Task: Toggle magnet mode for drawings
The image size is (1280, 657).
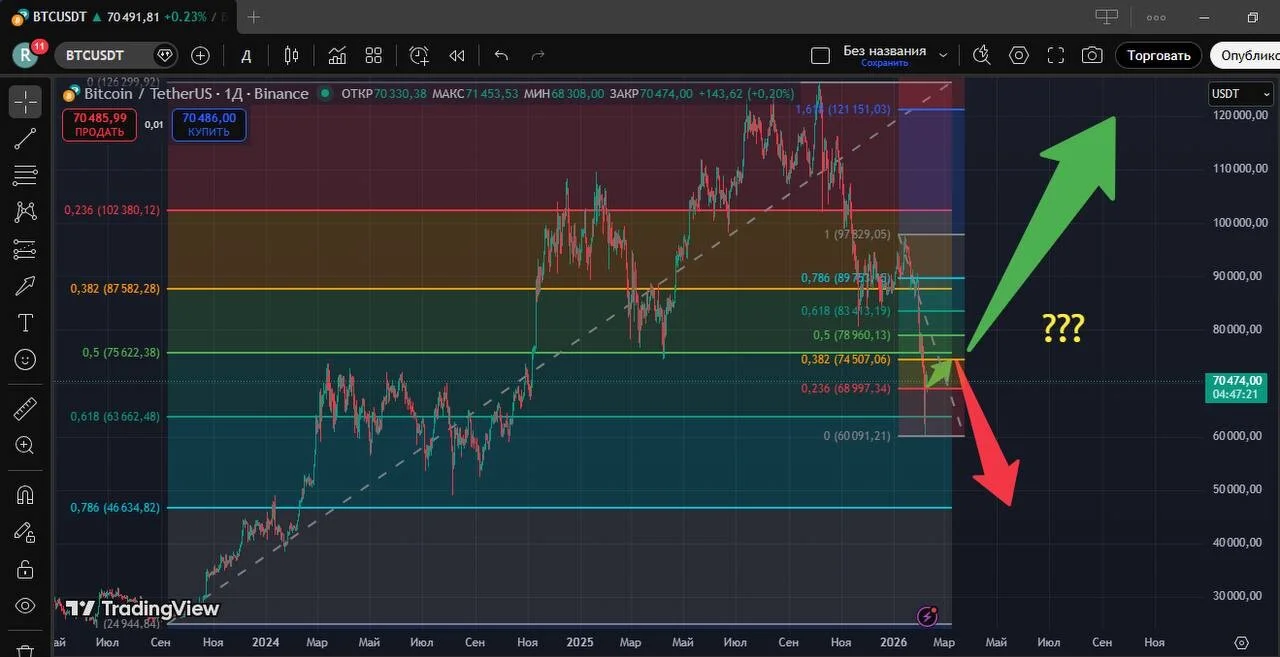Action: [x=25, y=494]
